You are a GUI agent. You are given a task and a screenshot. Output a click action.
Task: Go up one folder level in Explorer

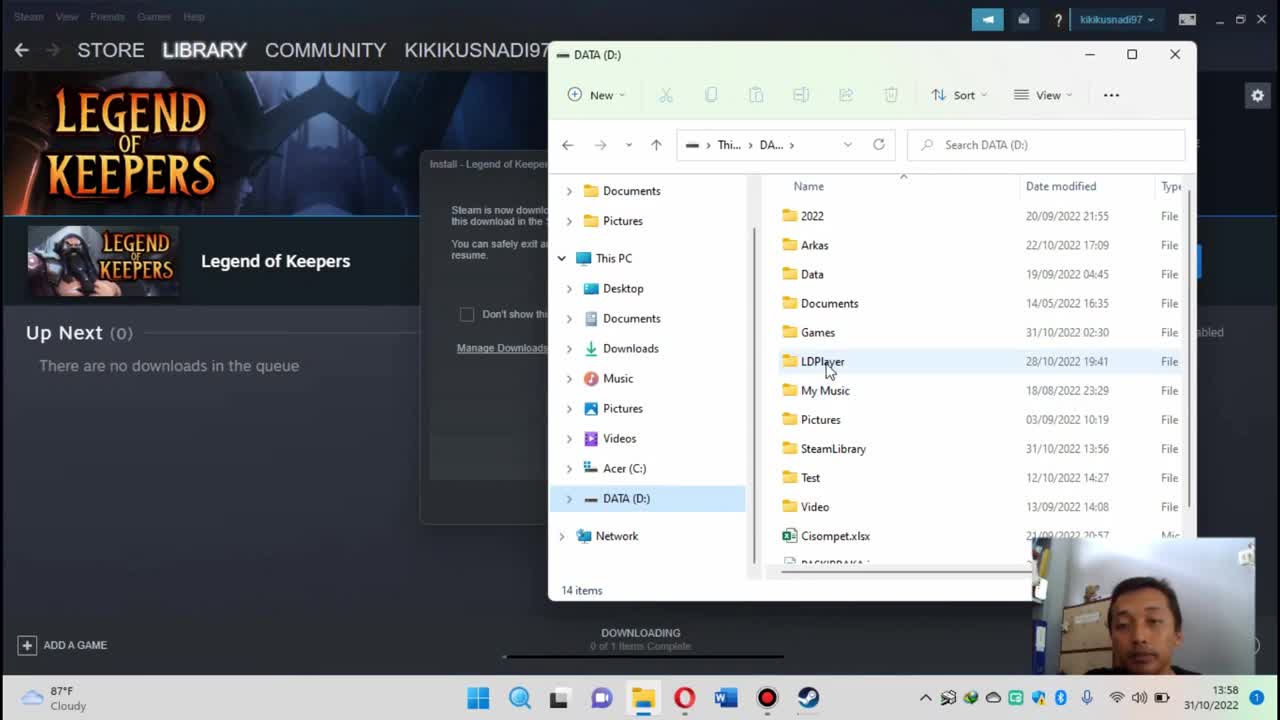[656, 145]
